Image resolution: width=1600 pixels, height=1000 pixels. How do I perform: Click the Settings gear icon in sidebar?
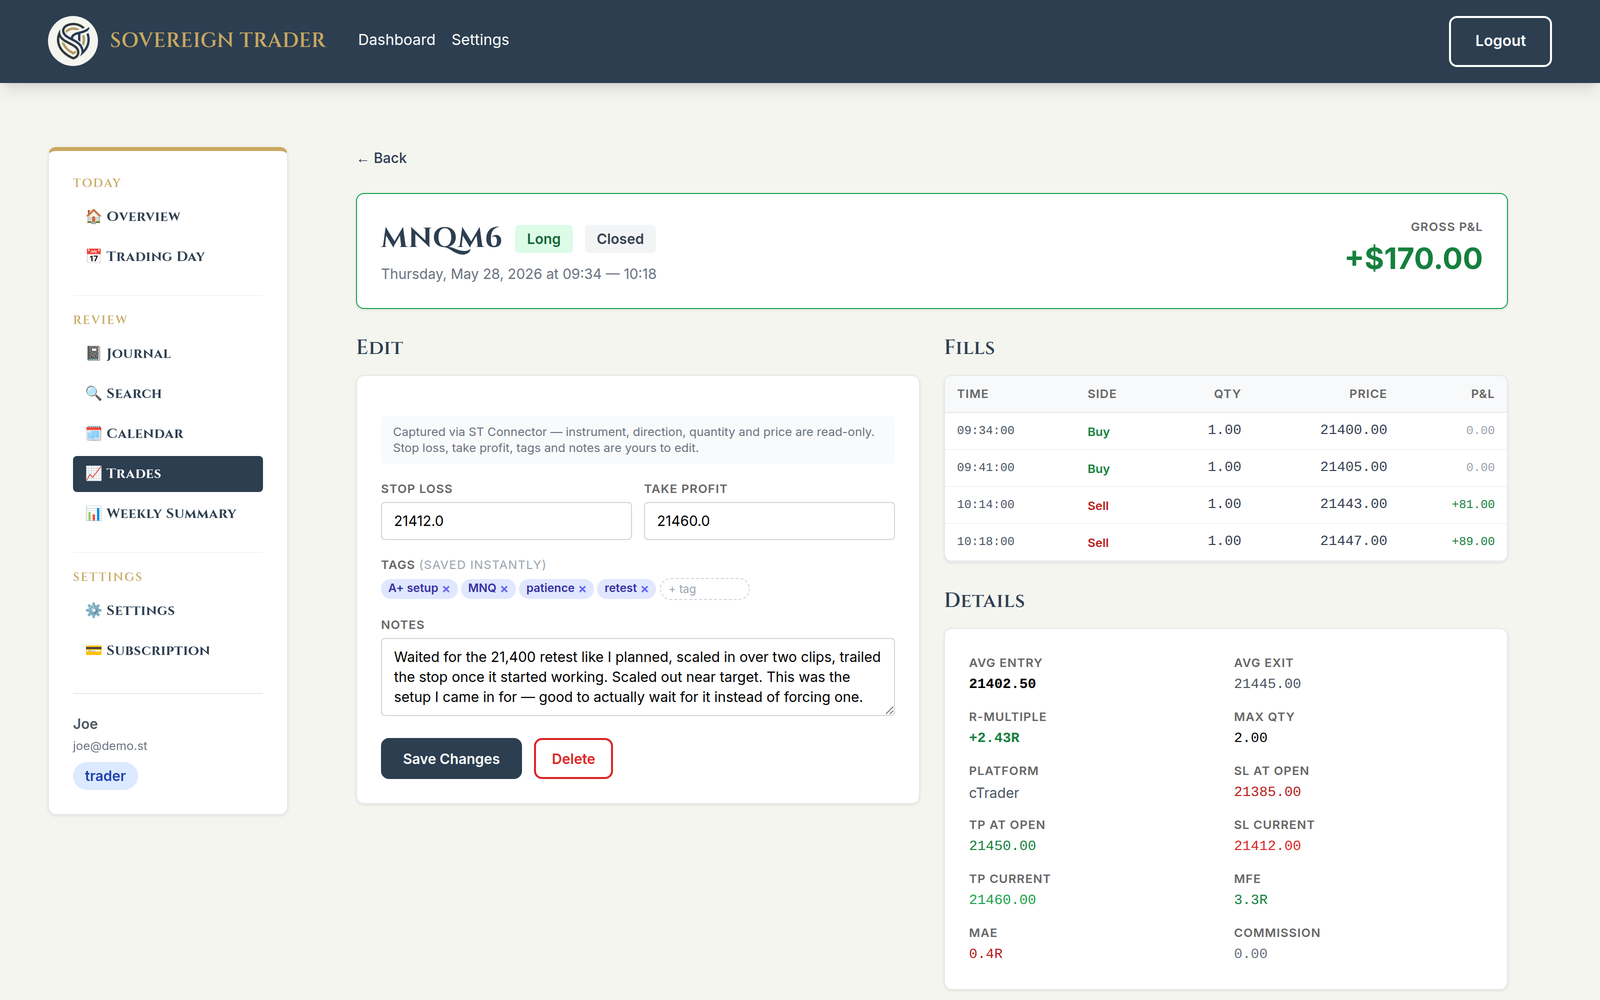[x=93, y=610]
